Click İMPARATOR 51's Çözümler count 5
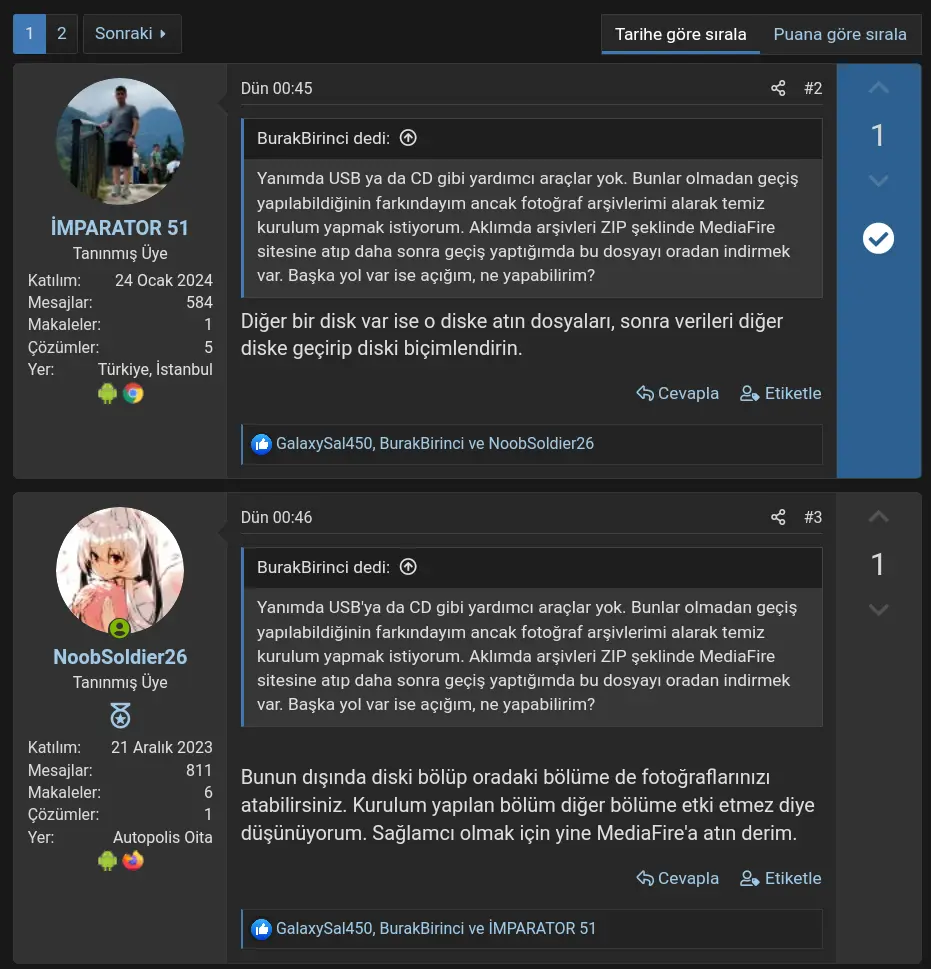Screen dimensions: 931x969 209,347
